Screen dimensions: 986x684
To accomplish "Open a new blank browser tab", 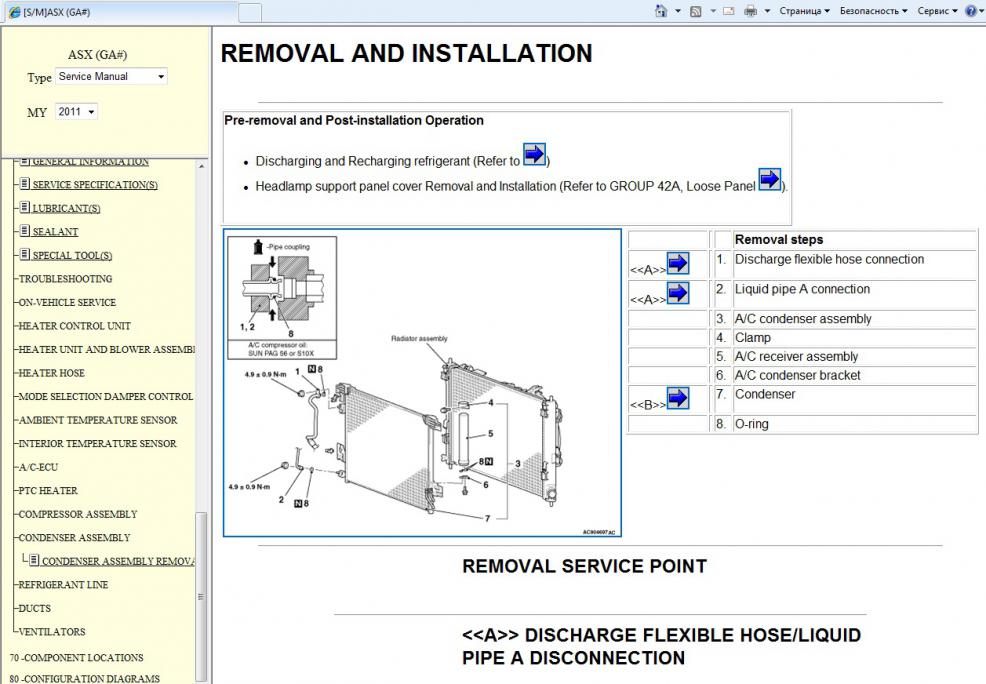I will pyautogui.click(x=250, y=13).
